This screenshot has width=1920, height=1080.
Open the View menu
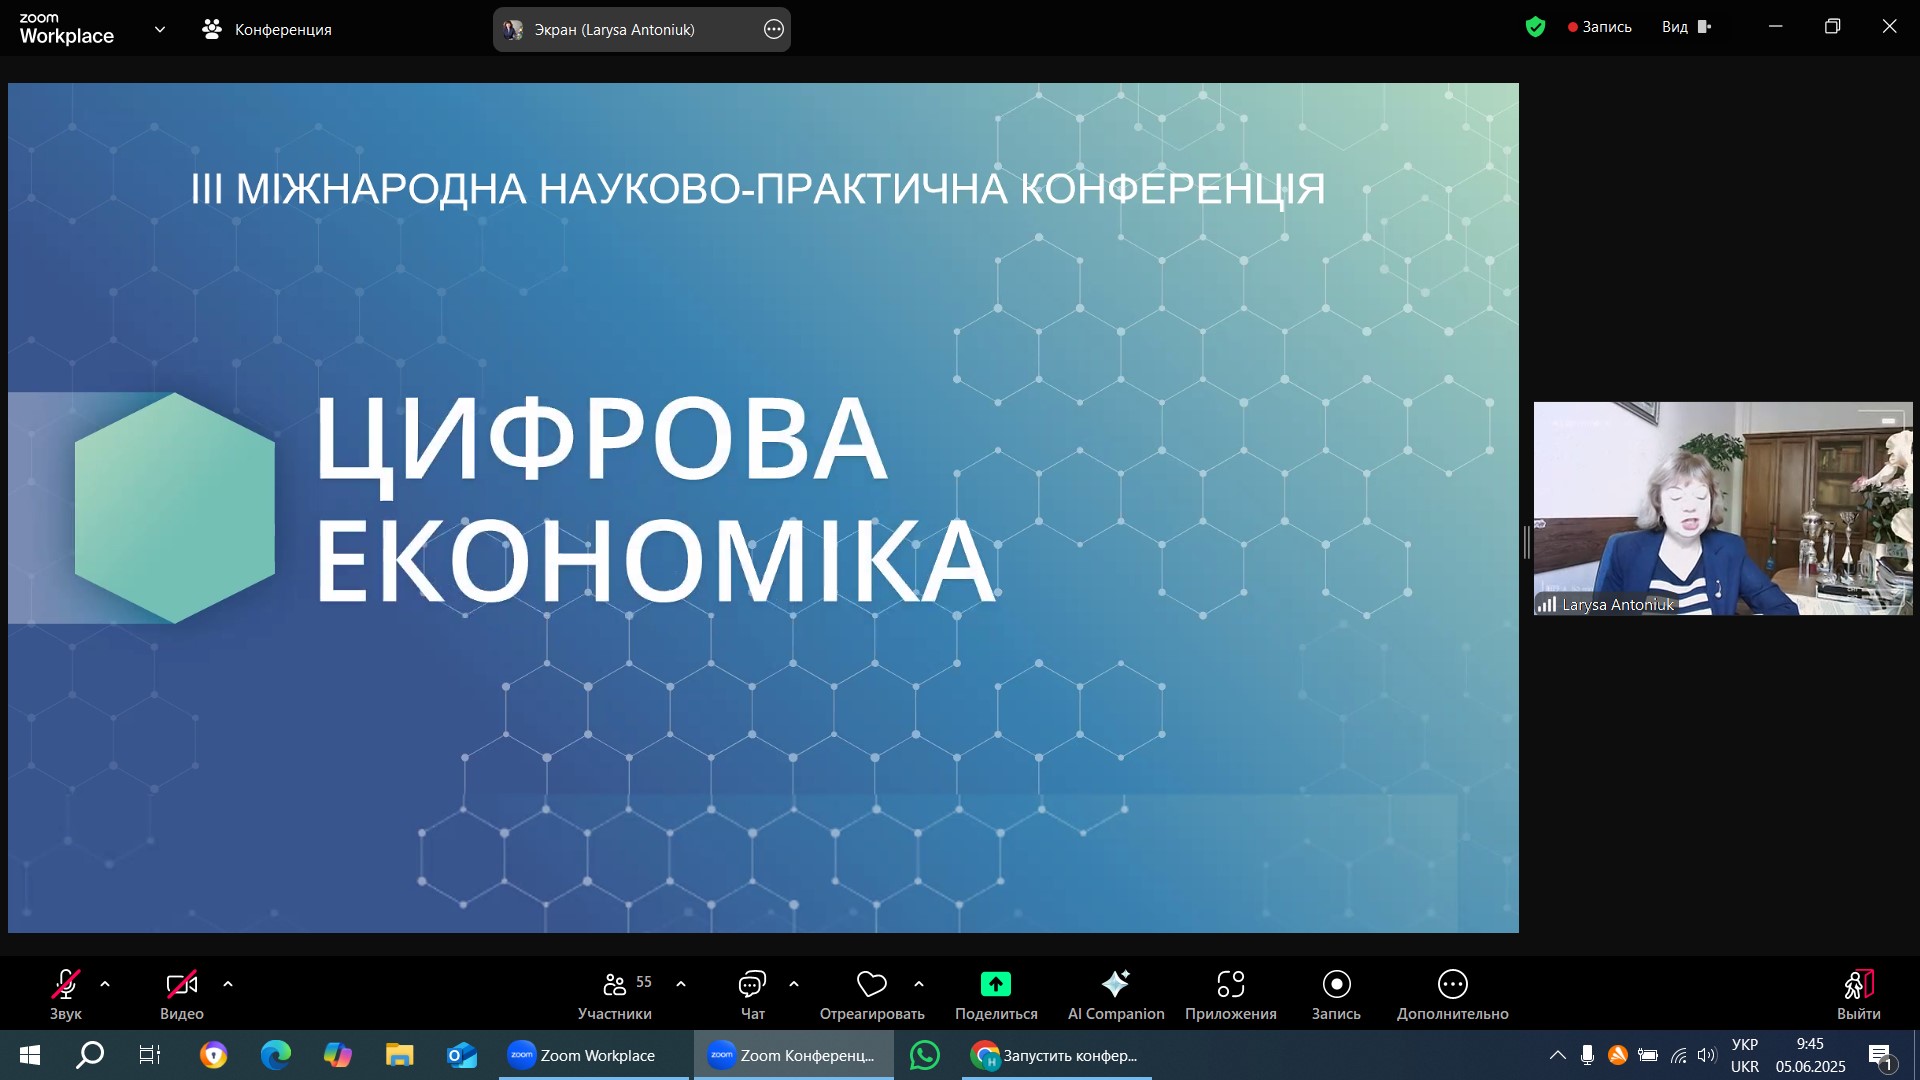(1686, 27)
